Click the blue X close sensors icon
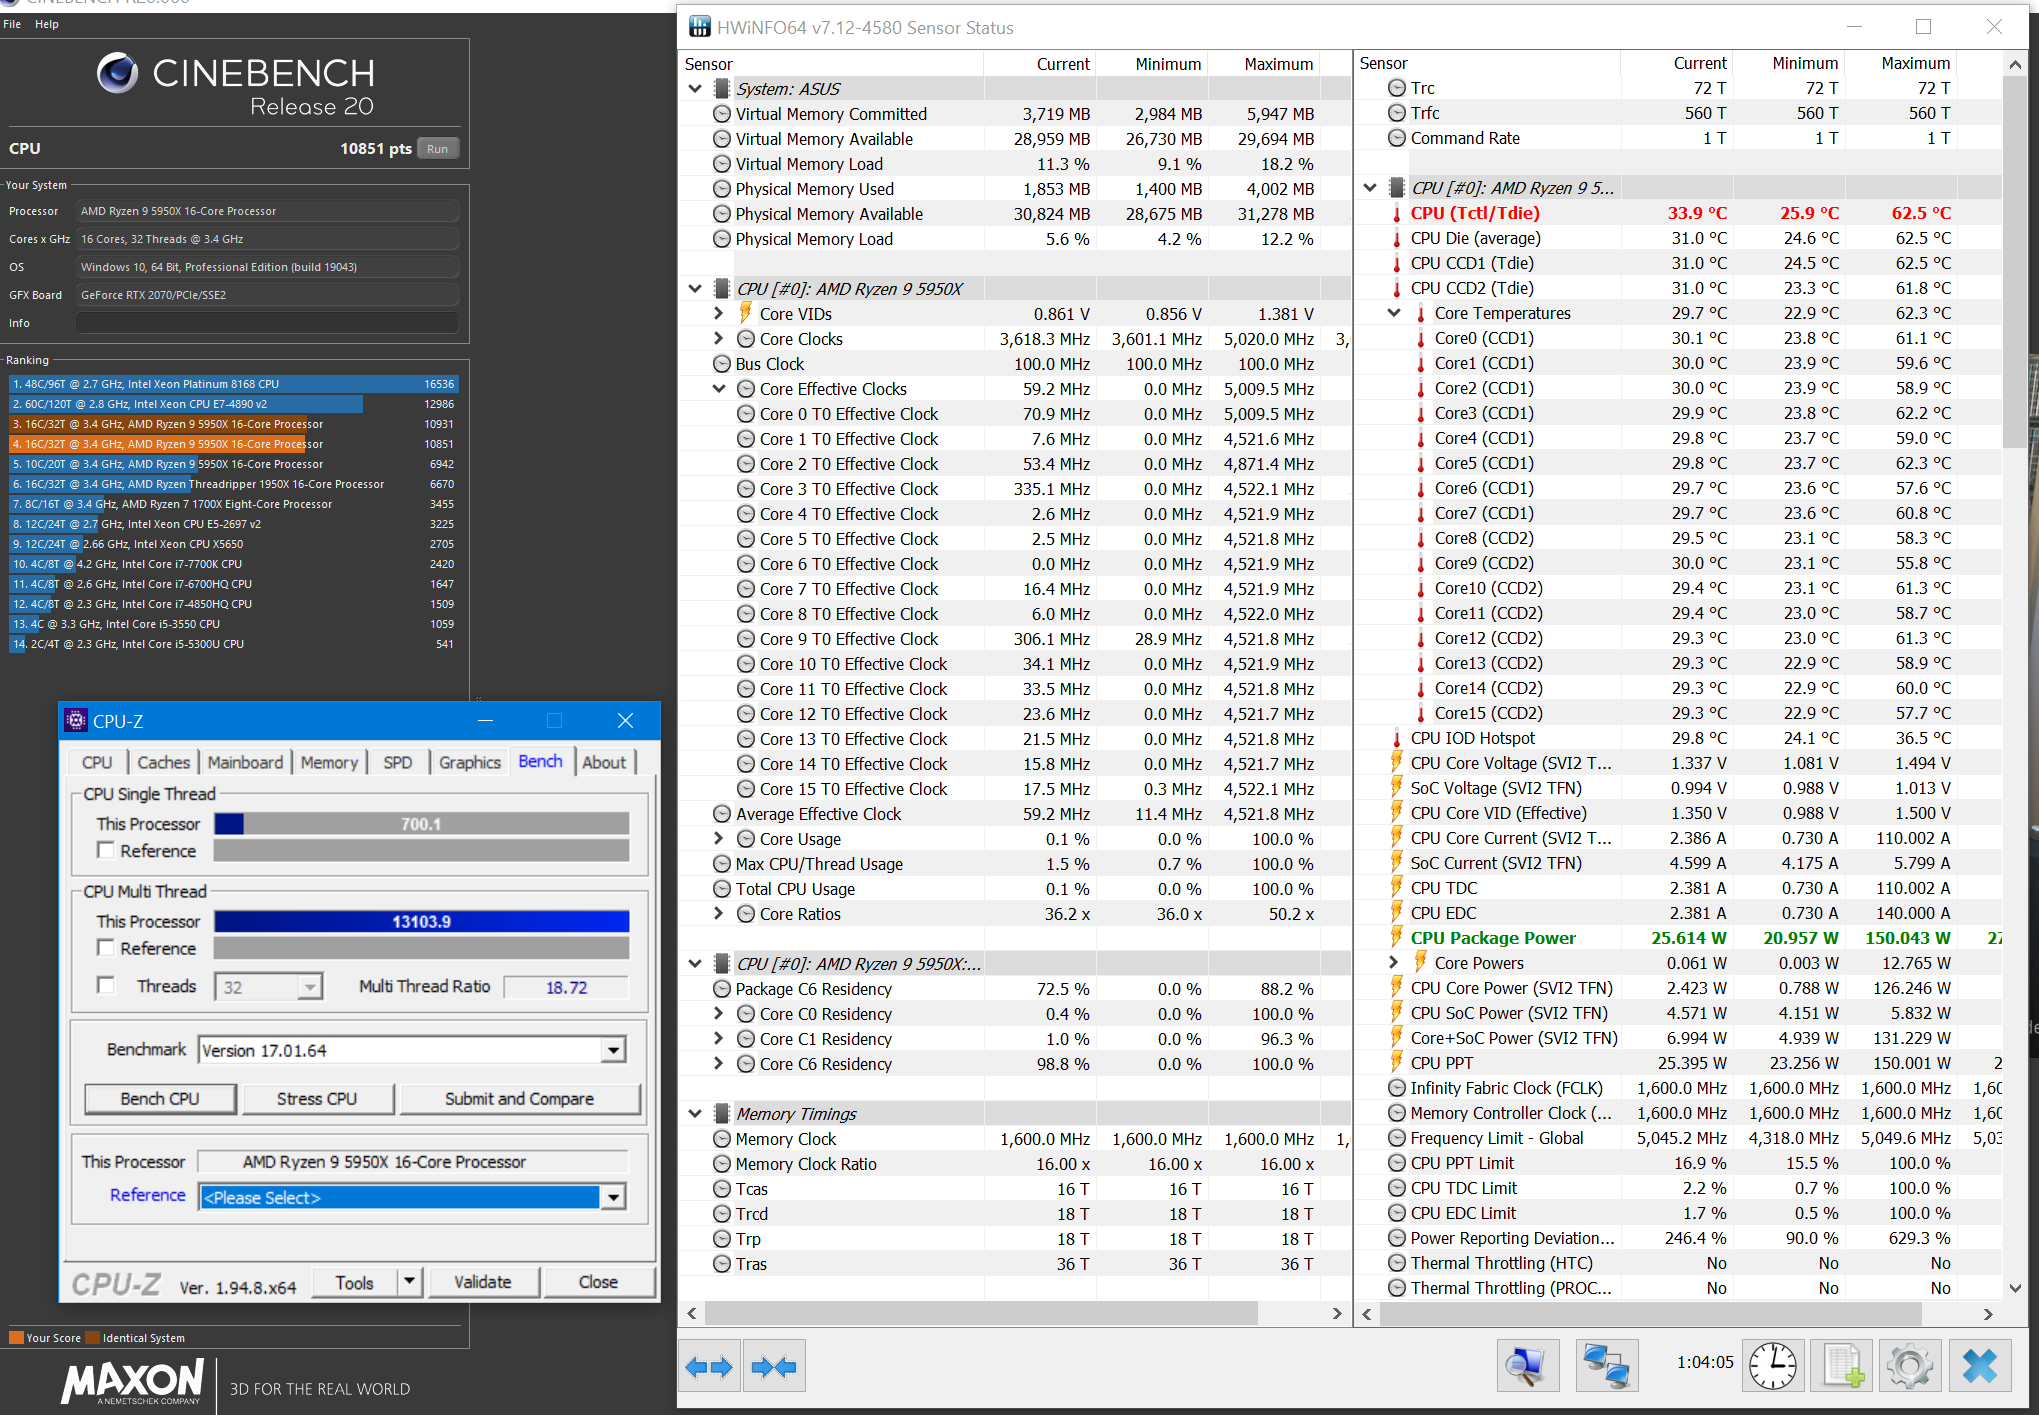Screen dimensions: 2039x1415 (x=1979, y=1366)
